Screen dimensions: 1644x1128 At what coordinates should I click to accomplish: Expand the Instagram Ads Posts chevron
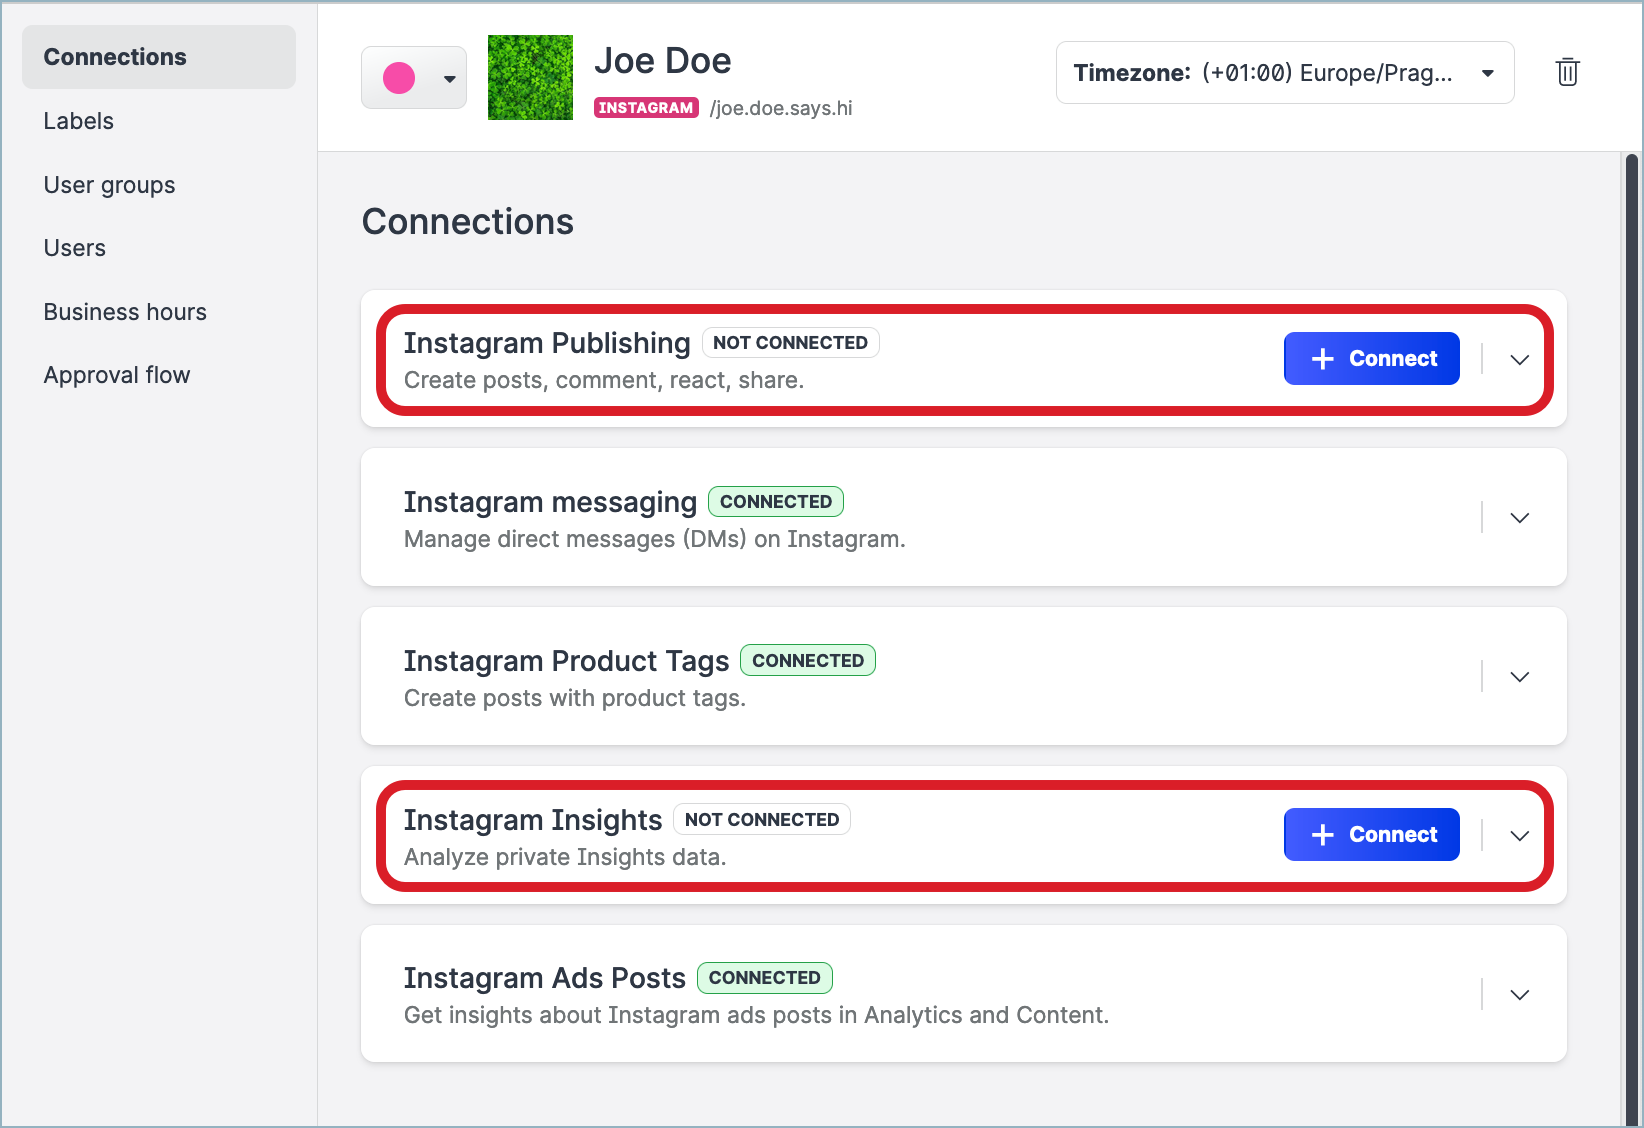(x=1519, y=995)
